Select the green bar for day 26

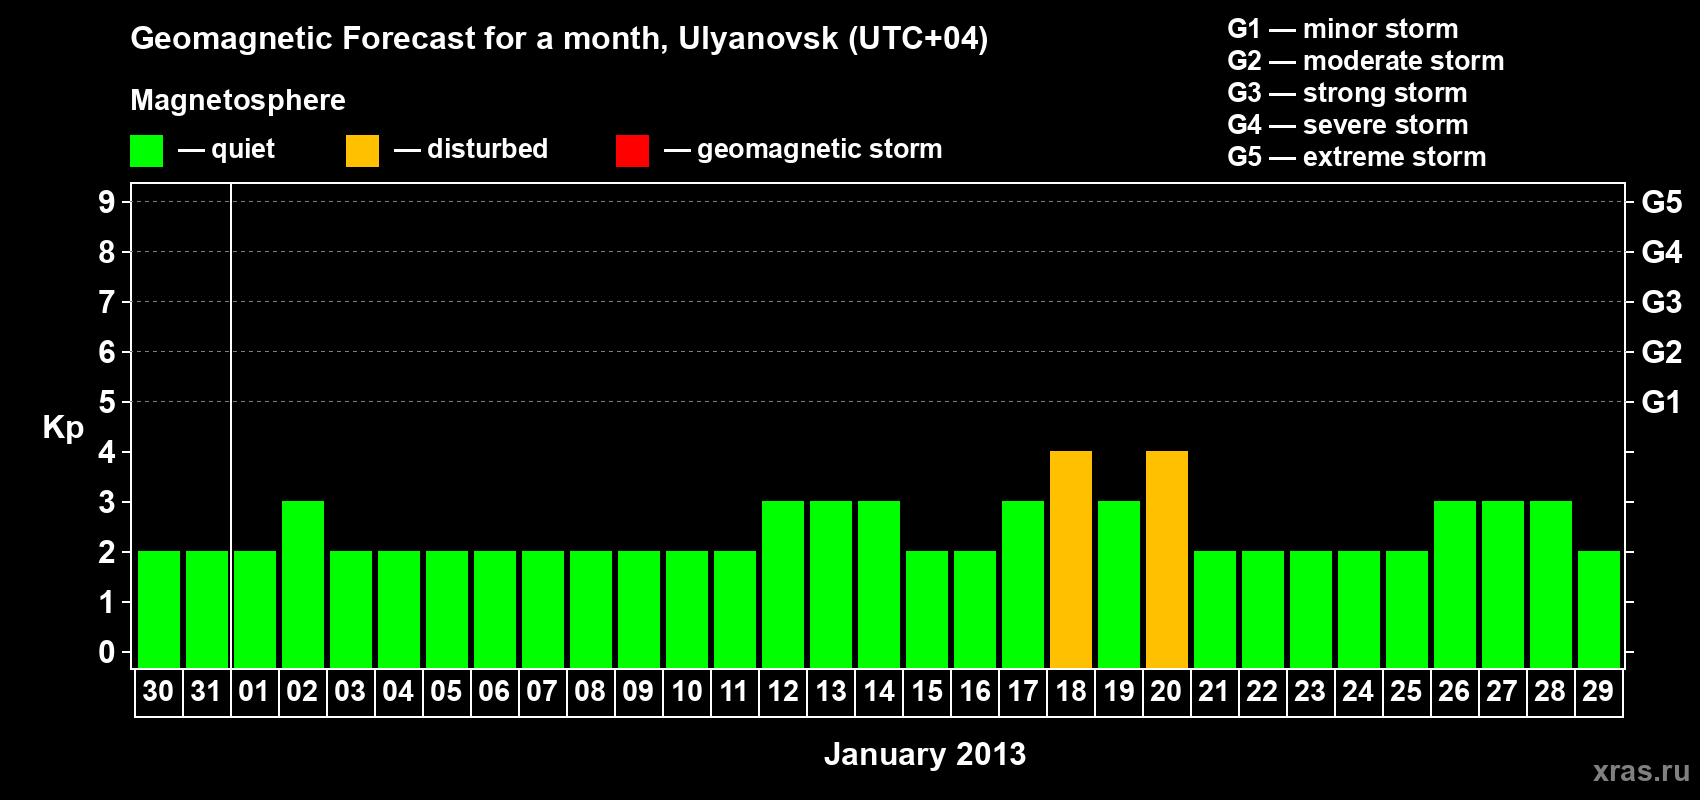(x=1455, y=585)
